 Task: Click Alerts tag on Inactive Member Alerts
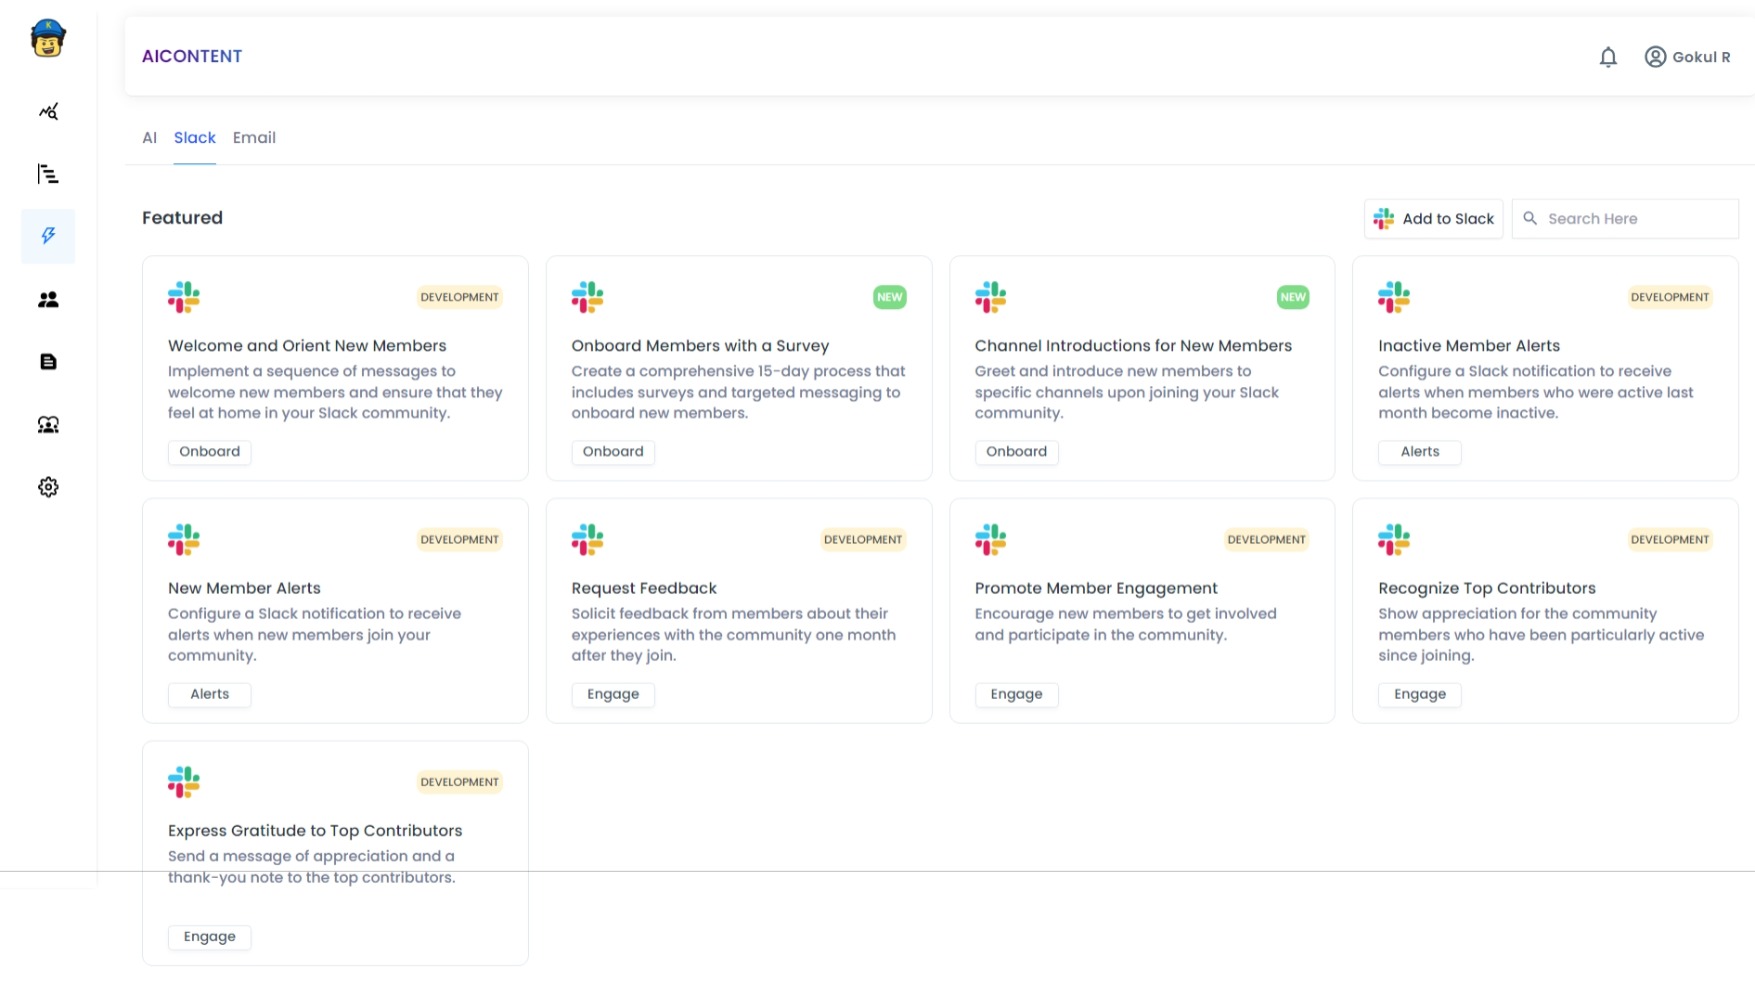[x=1419, y=452]
